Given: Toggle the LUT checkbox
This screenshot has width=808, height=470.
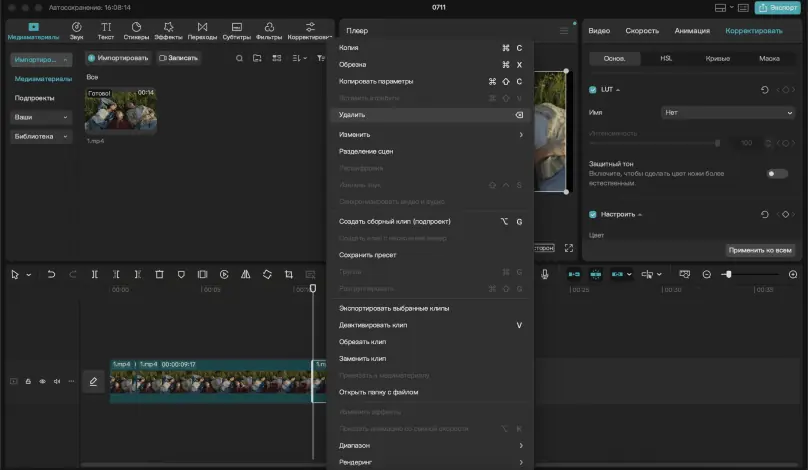Looking at the screenshot, I should pos(593,90).
